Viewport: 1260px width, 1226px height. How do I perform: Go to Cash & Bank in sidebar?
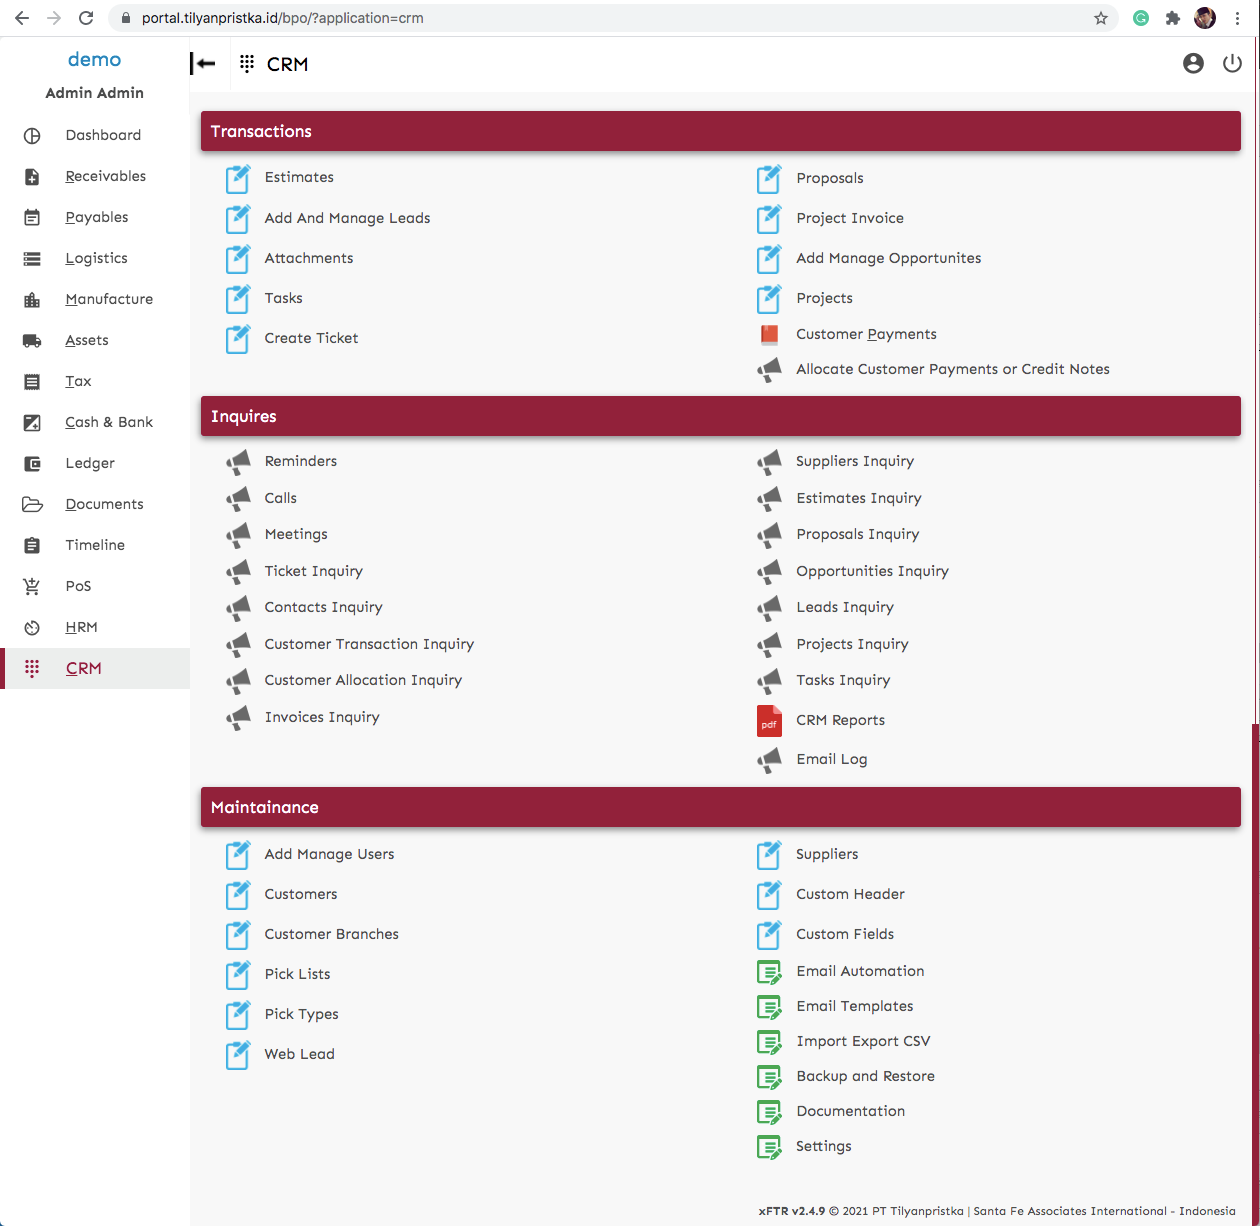click(x=109, y=422)
